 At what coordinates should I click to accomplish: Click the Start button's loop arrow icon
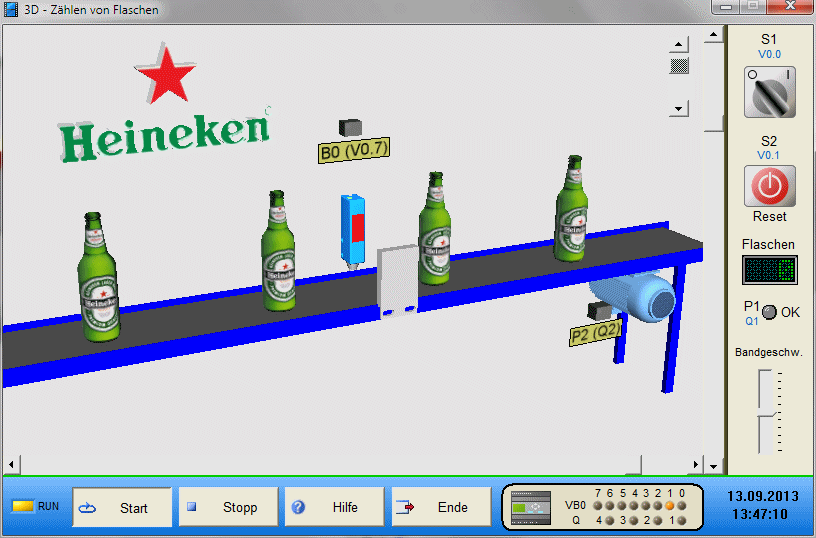(87, 508)
